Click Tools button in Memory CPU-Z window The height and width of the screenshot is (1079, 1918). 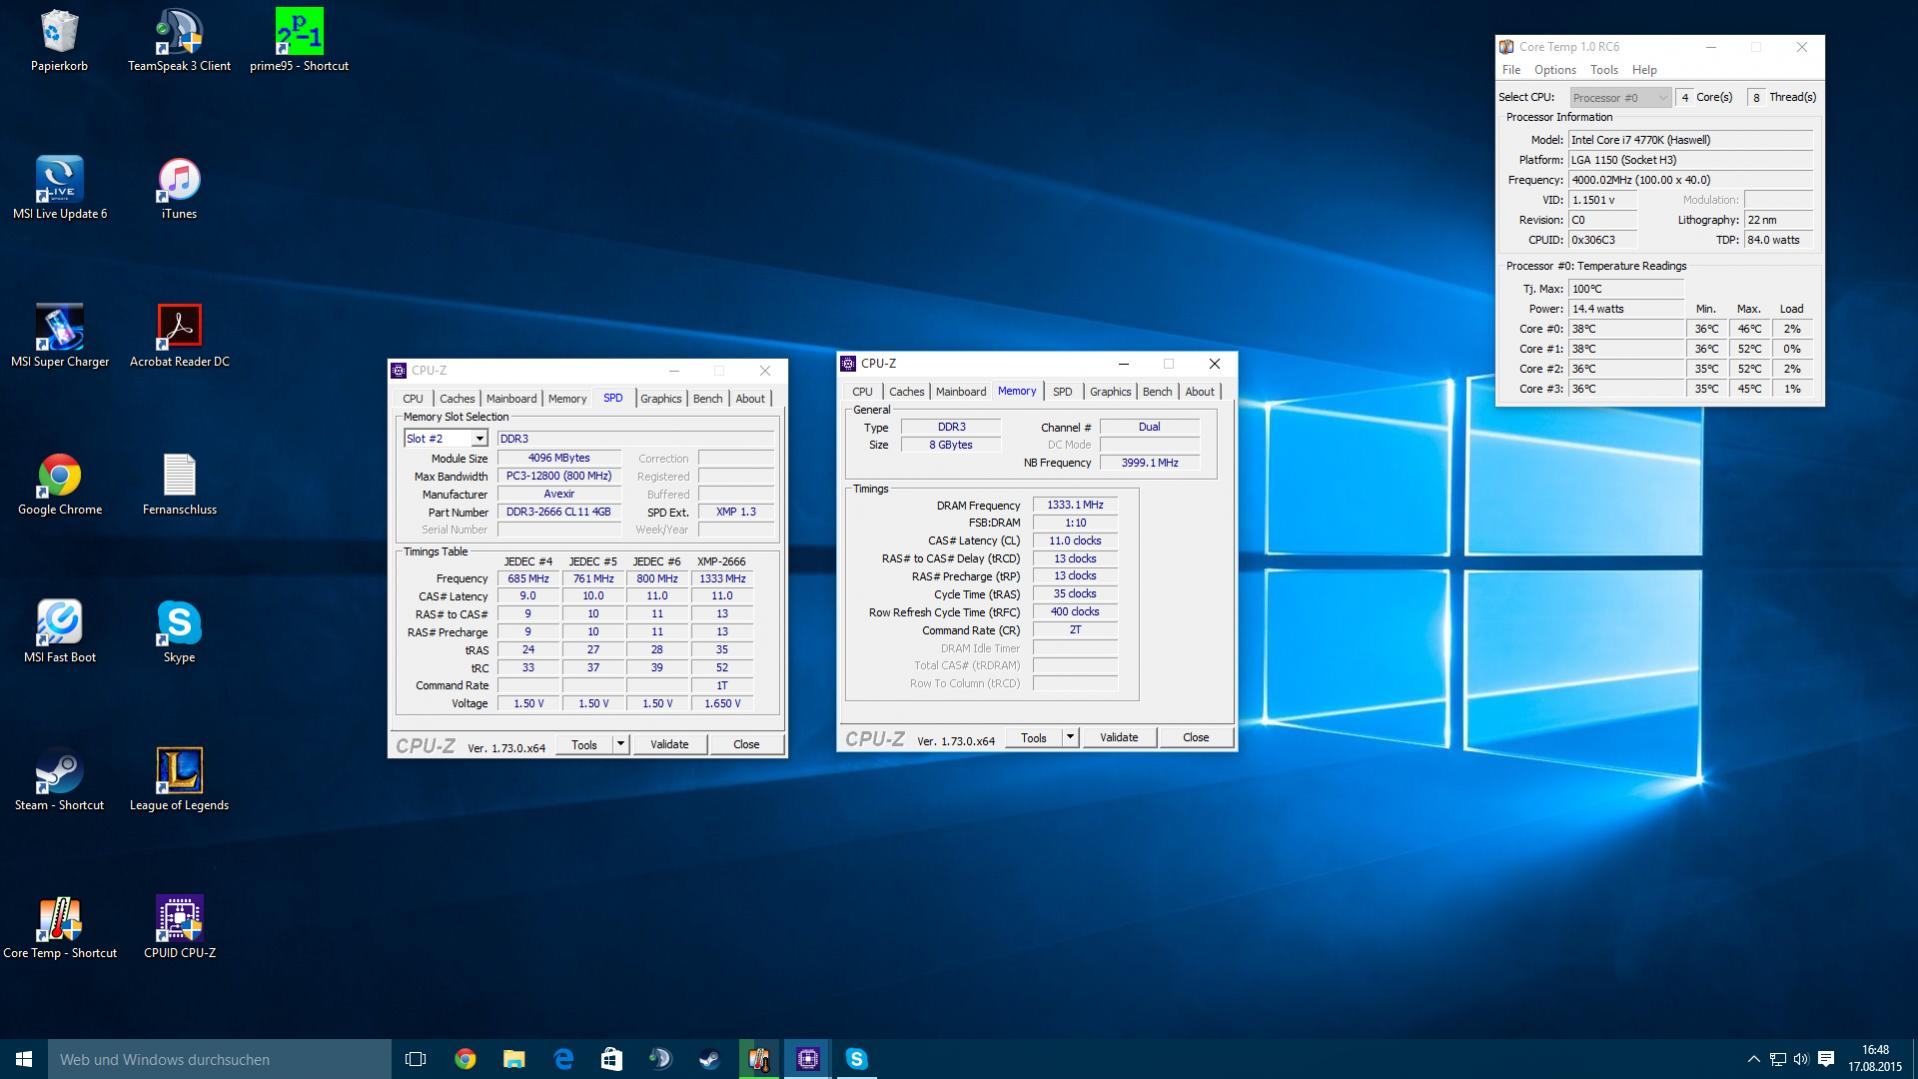pos(1033,737)
